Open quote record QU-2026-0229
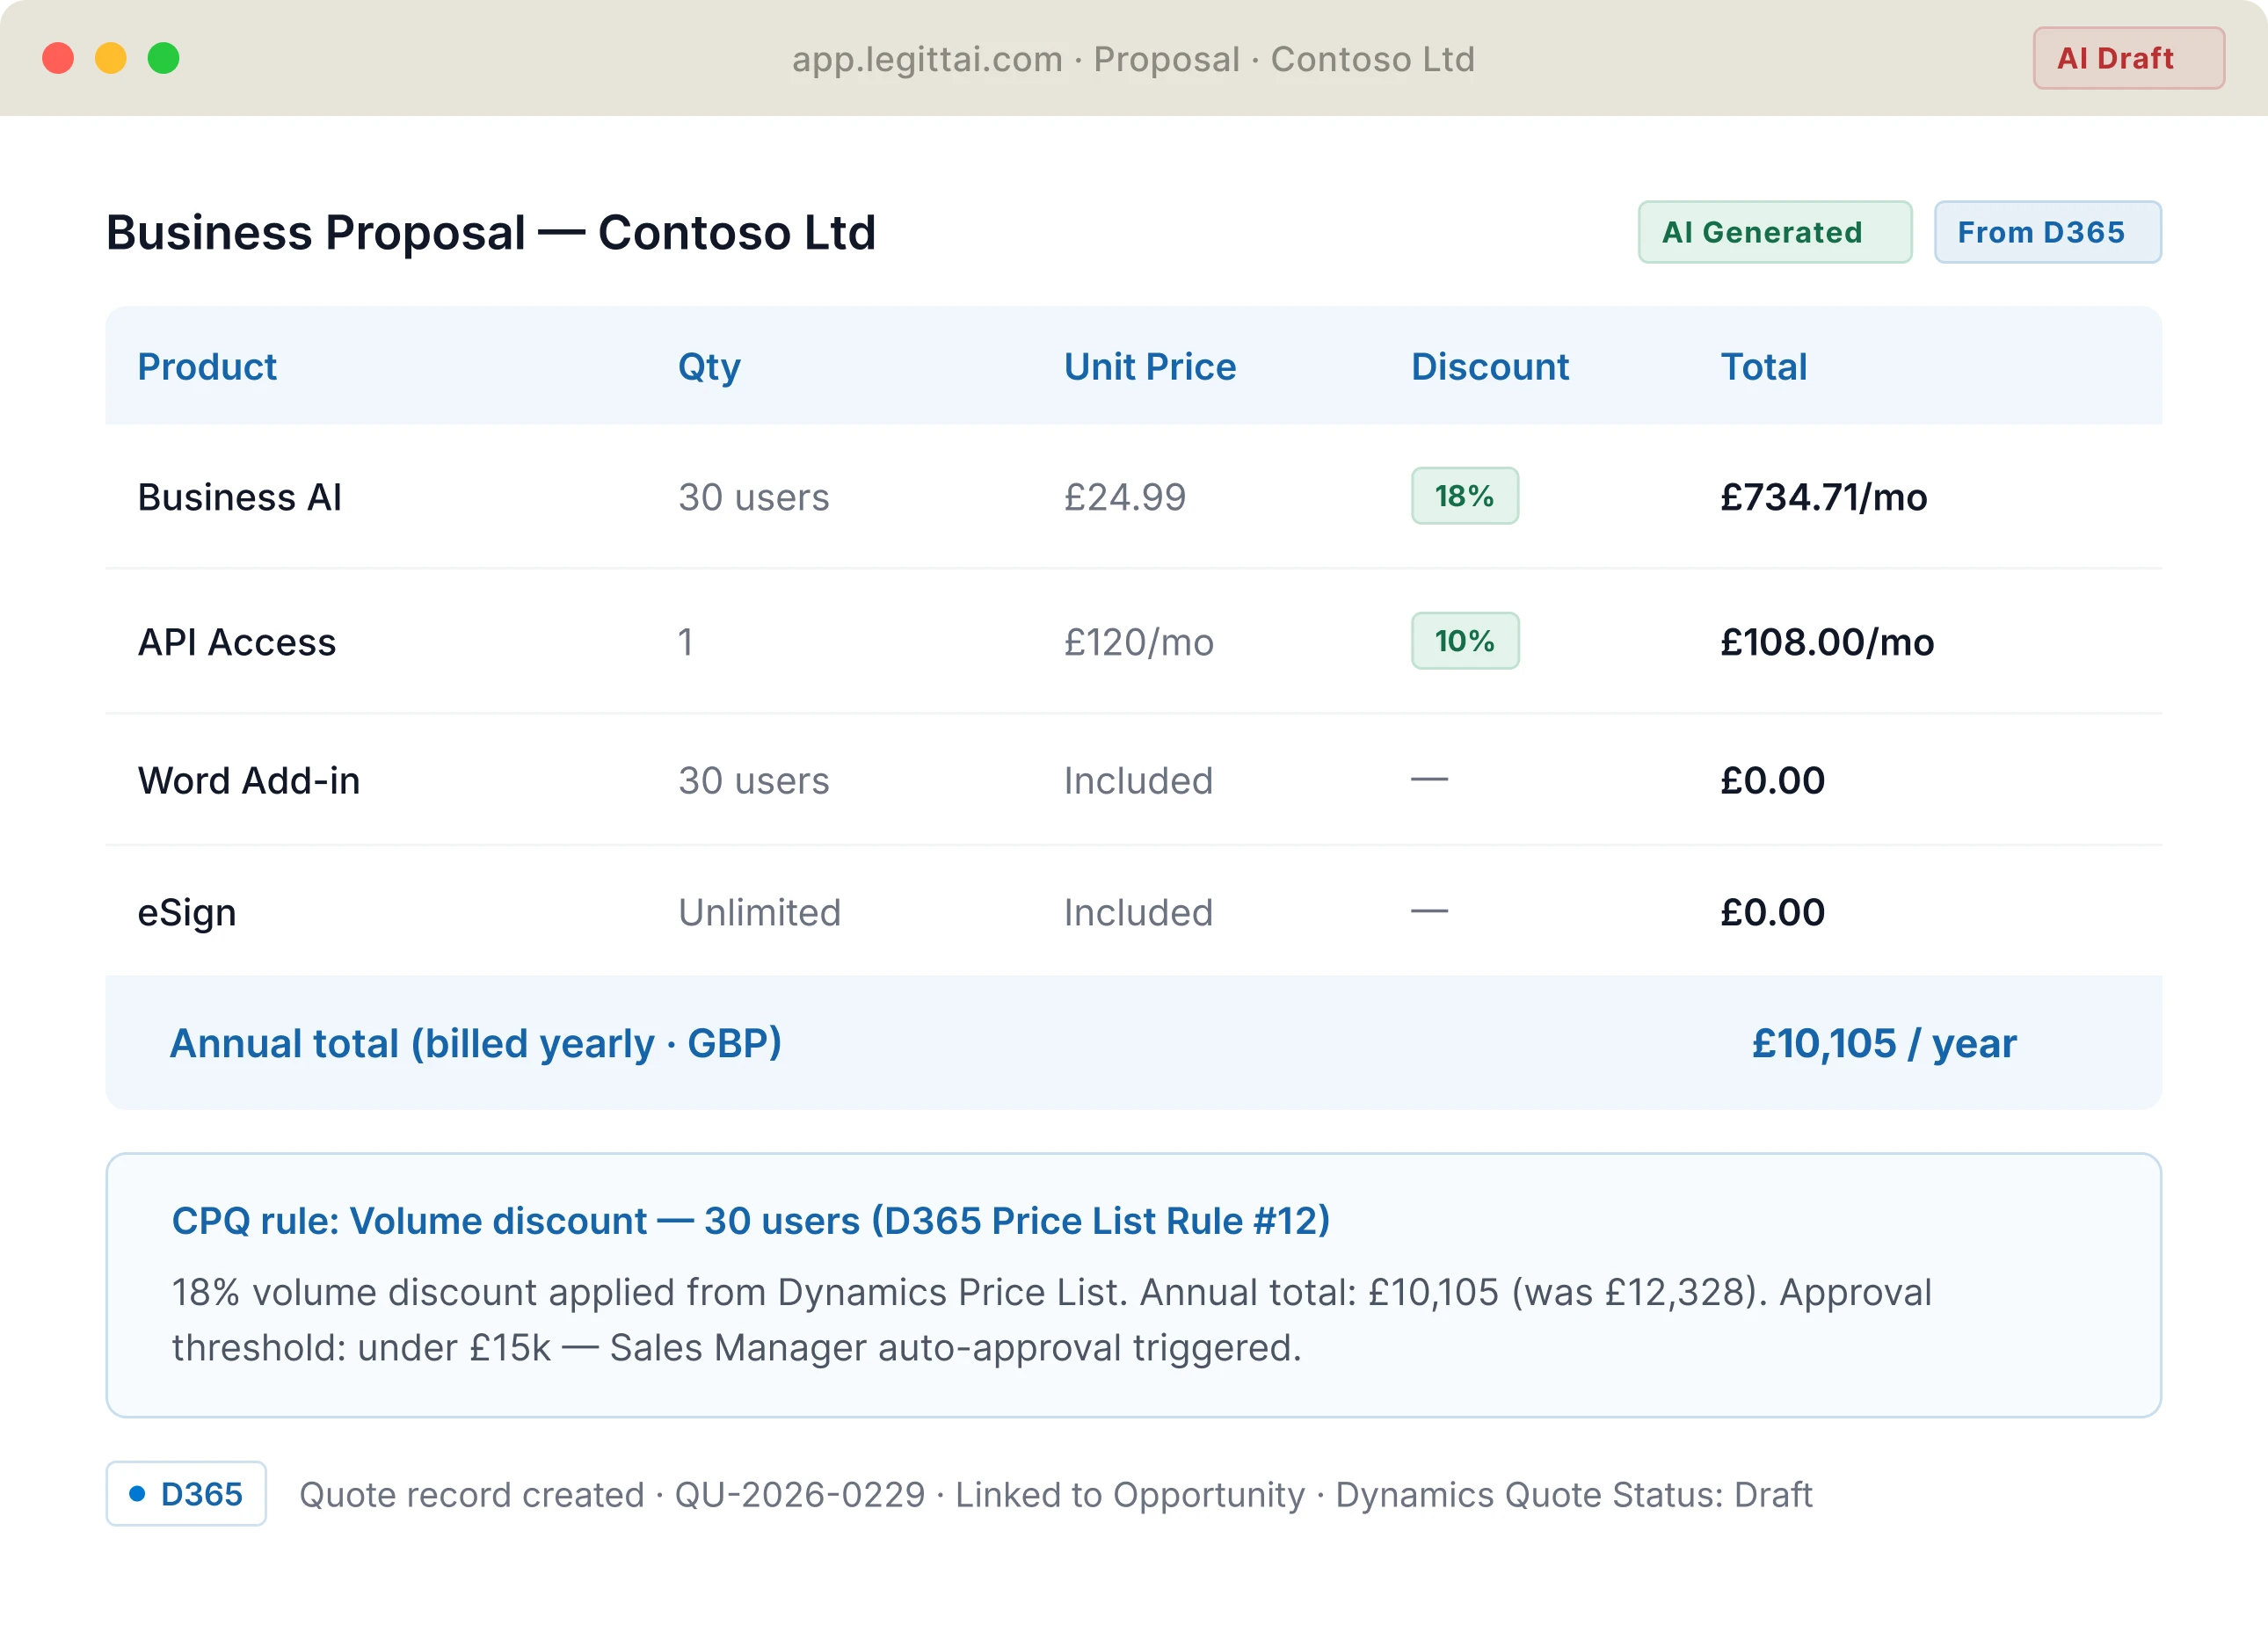Viewport: 2268px width, 1632px height. pyautogui.click(x=800, y=1493)
